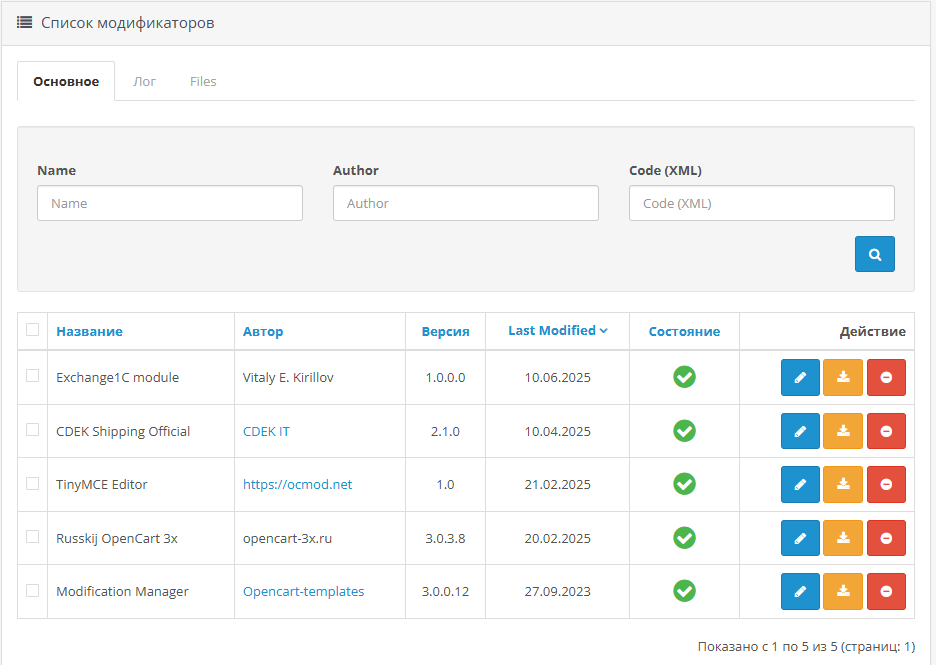This screenshot has height=665, width=936.
Task: Download the CDEK Shipping Official modifier
Action: click(x=843, y=431)
